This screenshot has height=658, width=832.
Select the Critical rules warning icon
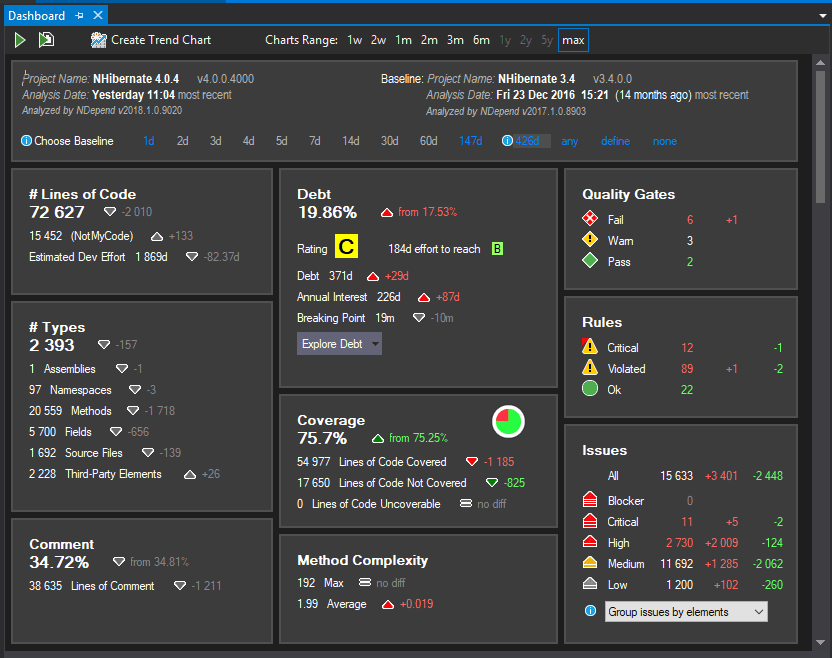(590, 347)
